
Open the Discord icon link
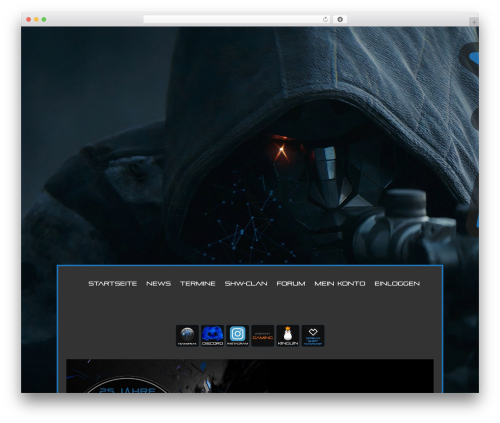tap(212, 336)
